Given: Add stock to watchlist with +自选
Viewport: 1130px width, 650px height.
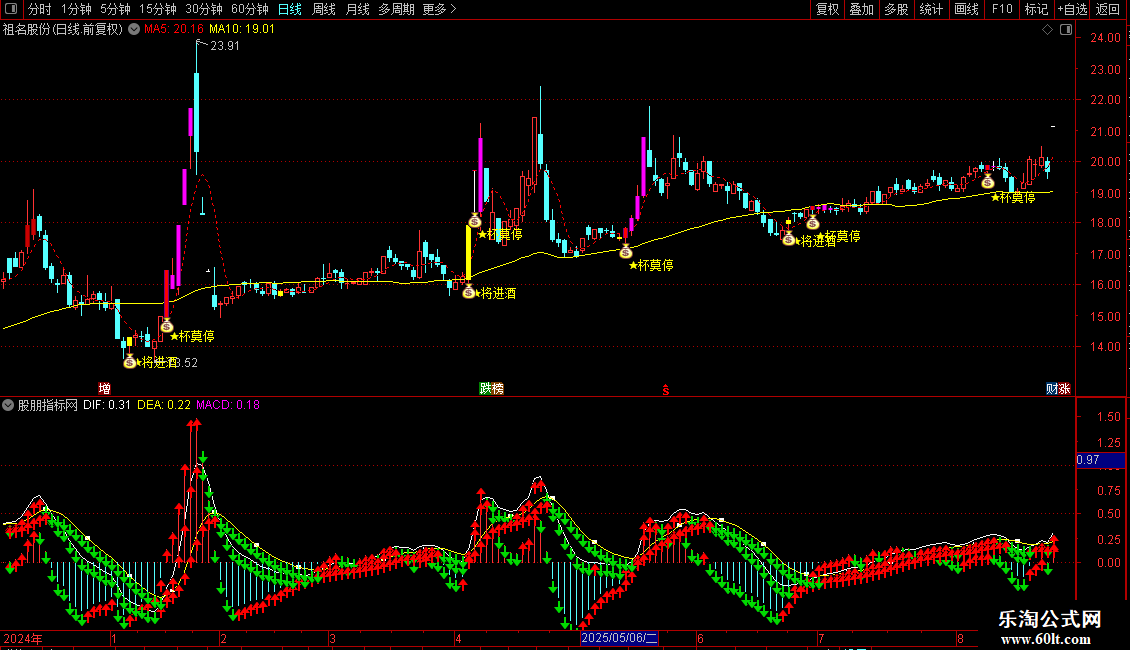Looking at the screenshot, I should [x=1072, y=9].
